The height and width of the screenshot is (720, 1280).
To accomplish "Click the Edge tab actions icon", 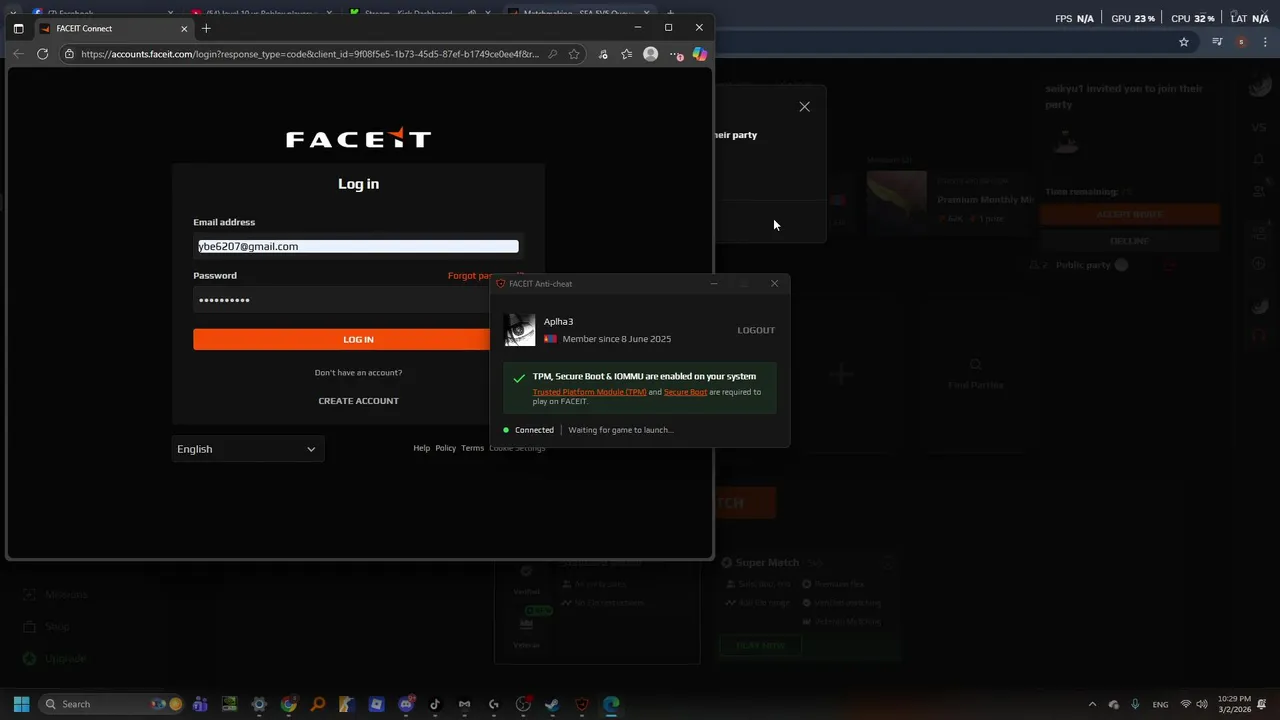I will tap(18, 28).
